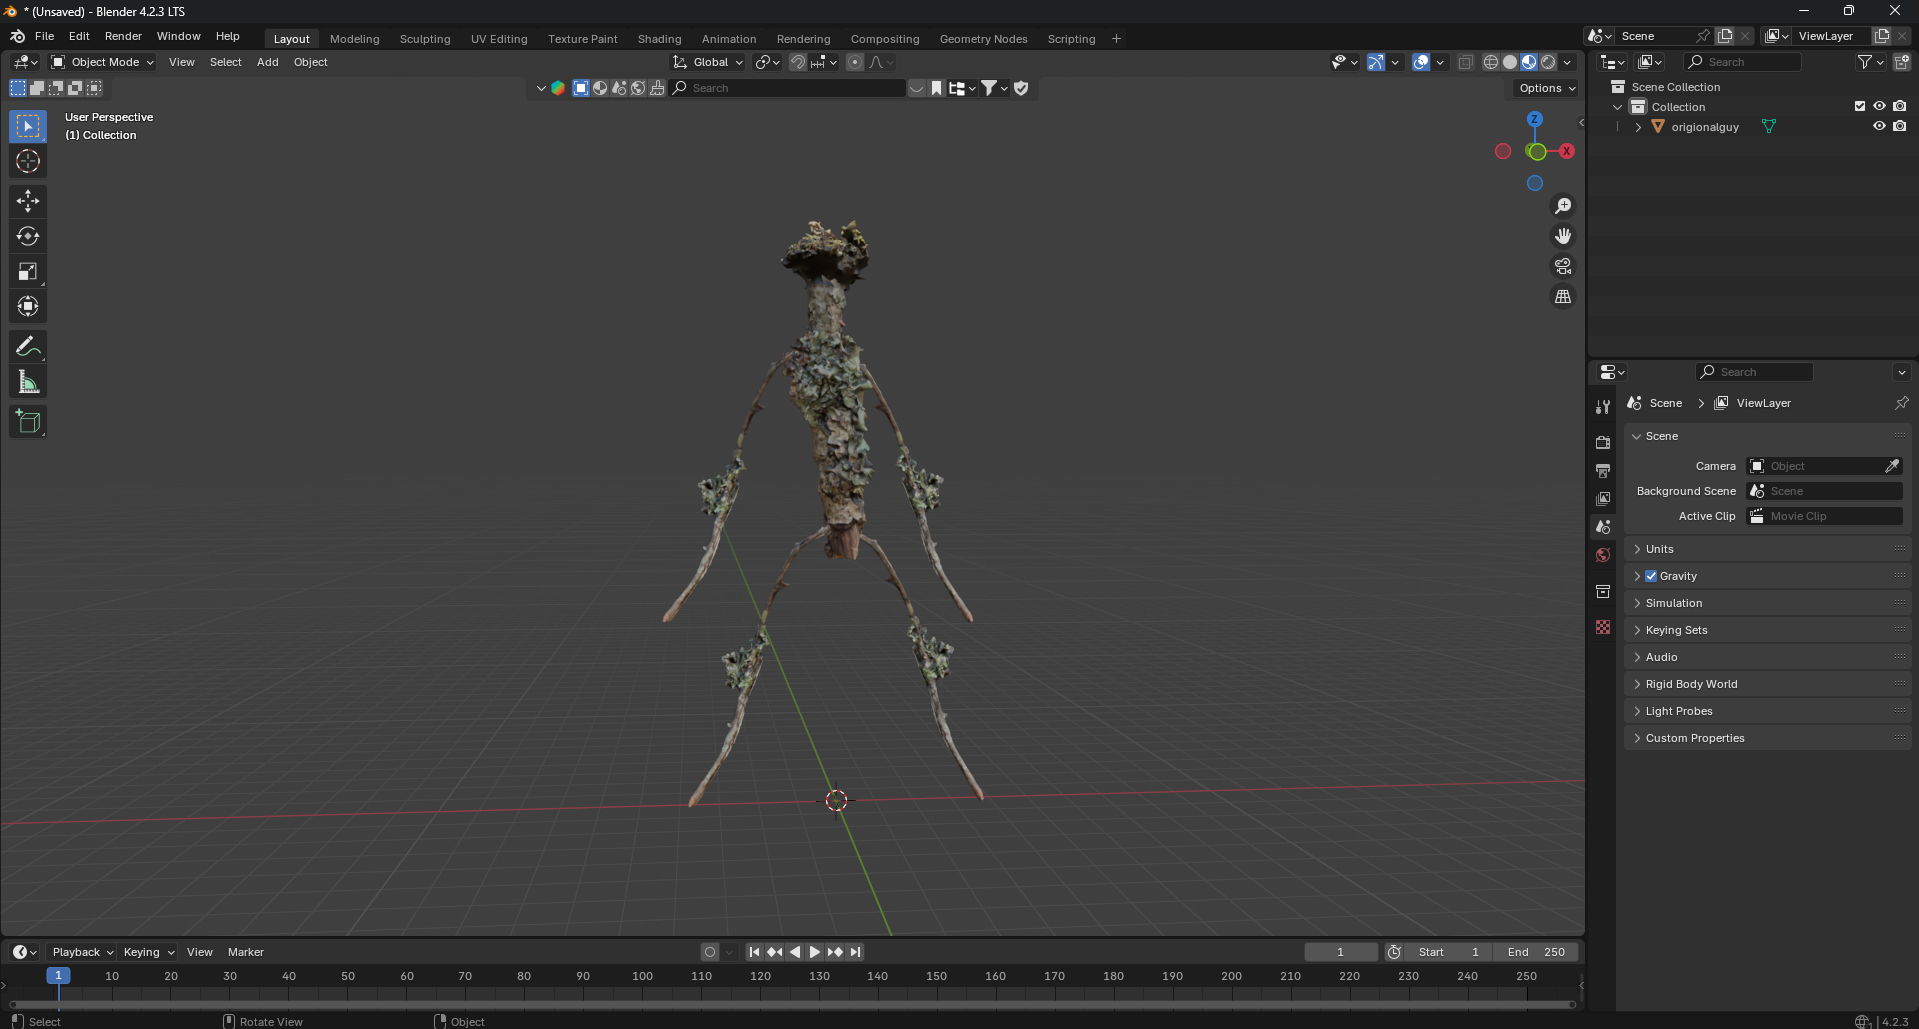1919x1029 pixels.
Task: Select the Rotate tool
Action: click(x=28, y=236)
